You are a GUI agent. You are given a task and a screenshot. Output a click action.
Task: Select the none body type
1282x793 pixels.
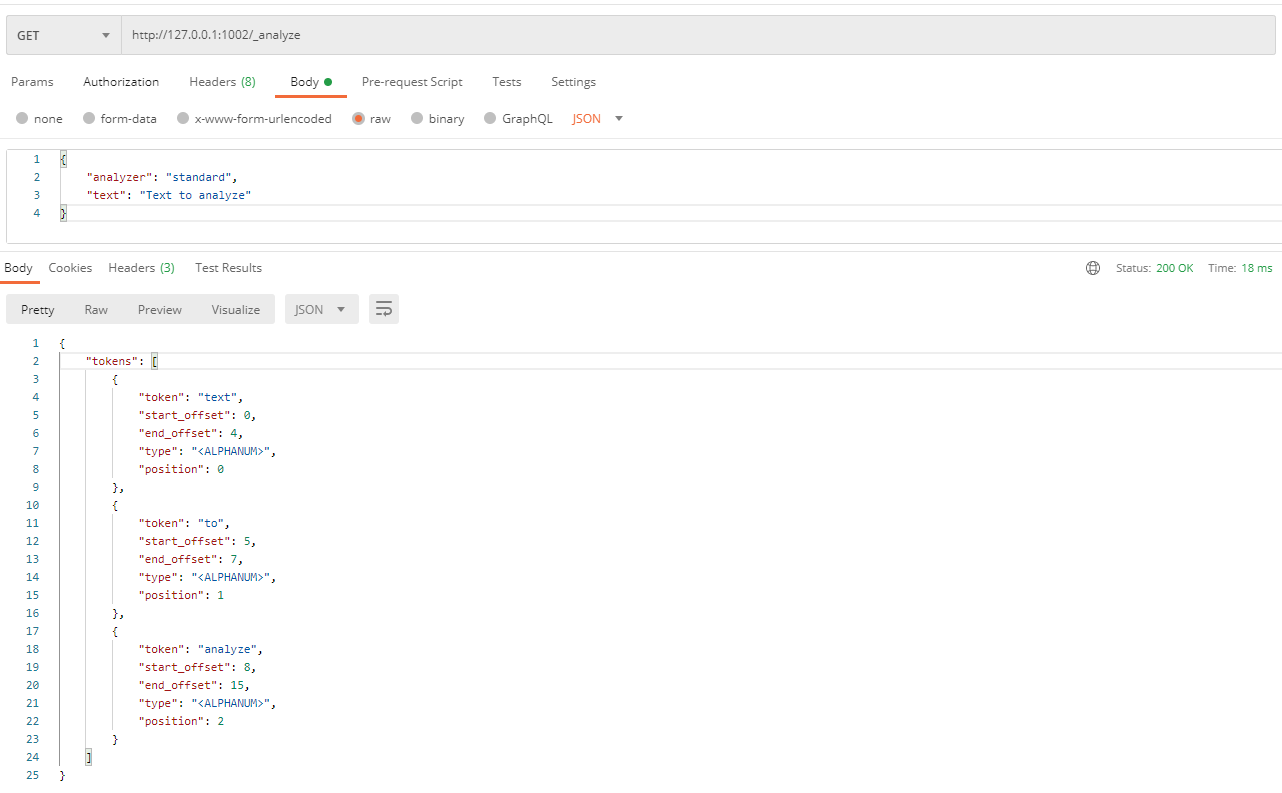click(39, 118)
